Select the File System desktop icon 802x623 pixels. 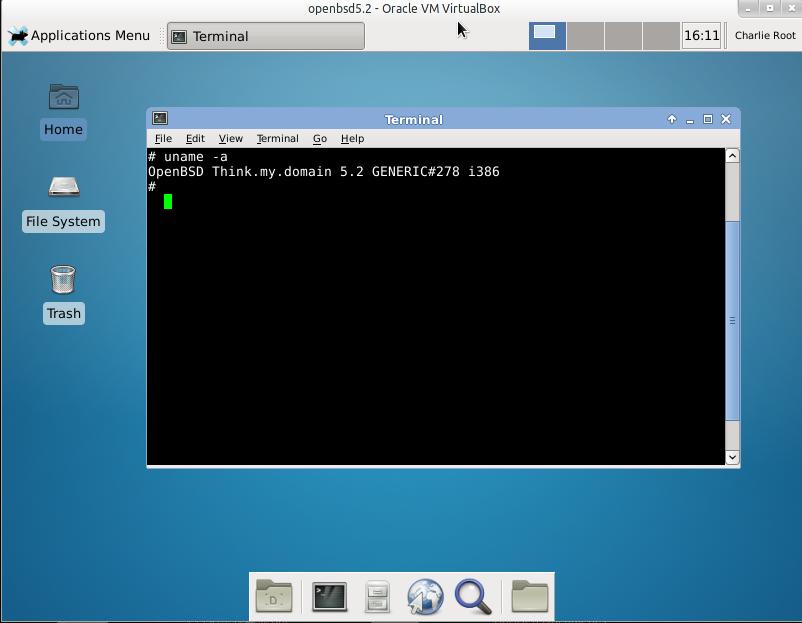(x=64, y=187)
